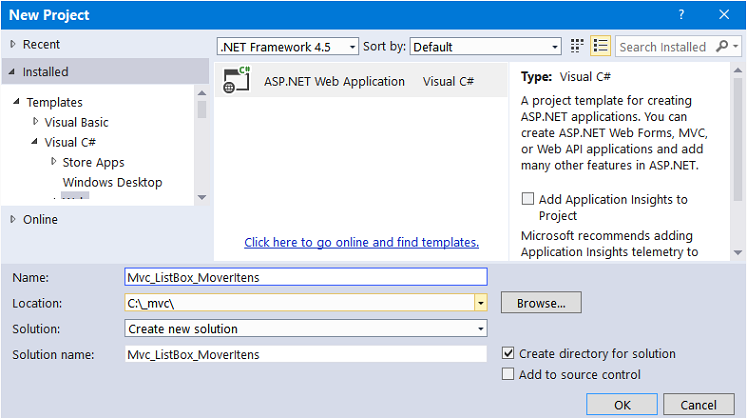Open the Location history dropdown arrow
This screenshot has width=747, height=418.
click(x=481, y=303)
